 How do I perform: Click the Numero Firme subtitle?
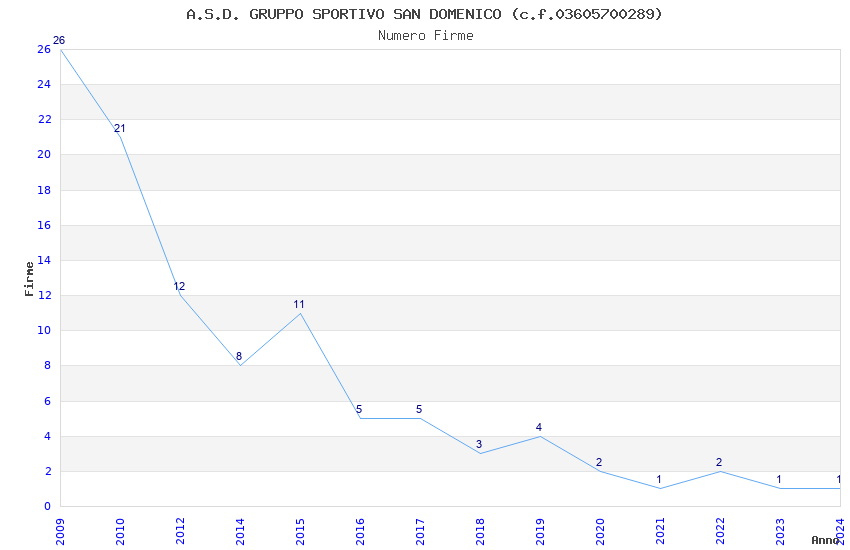(x=426, y=36)
